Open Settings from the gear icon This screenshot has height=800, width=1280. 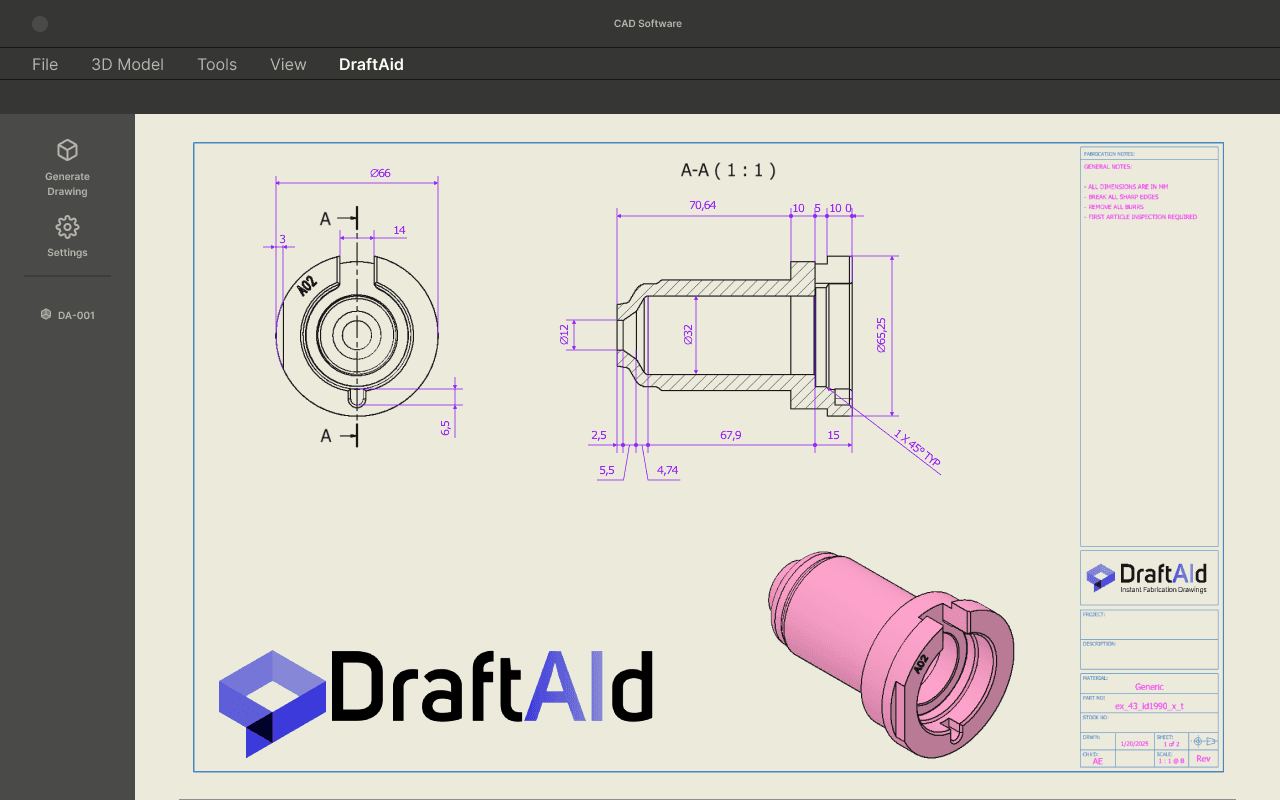pos(67,226)
